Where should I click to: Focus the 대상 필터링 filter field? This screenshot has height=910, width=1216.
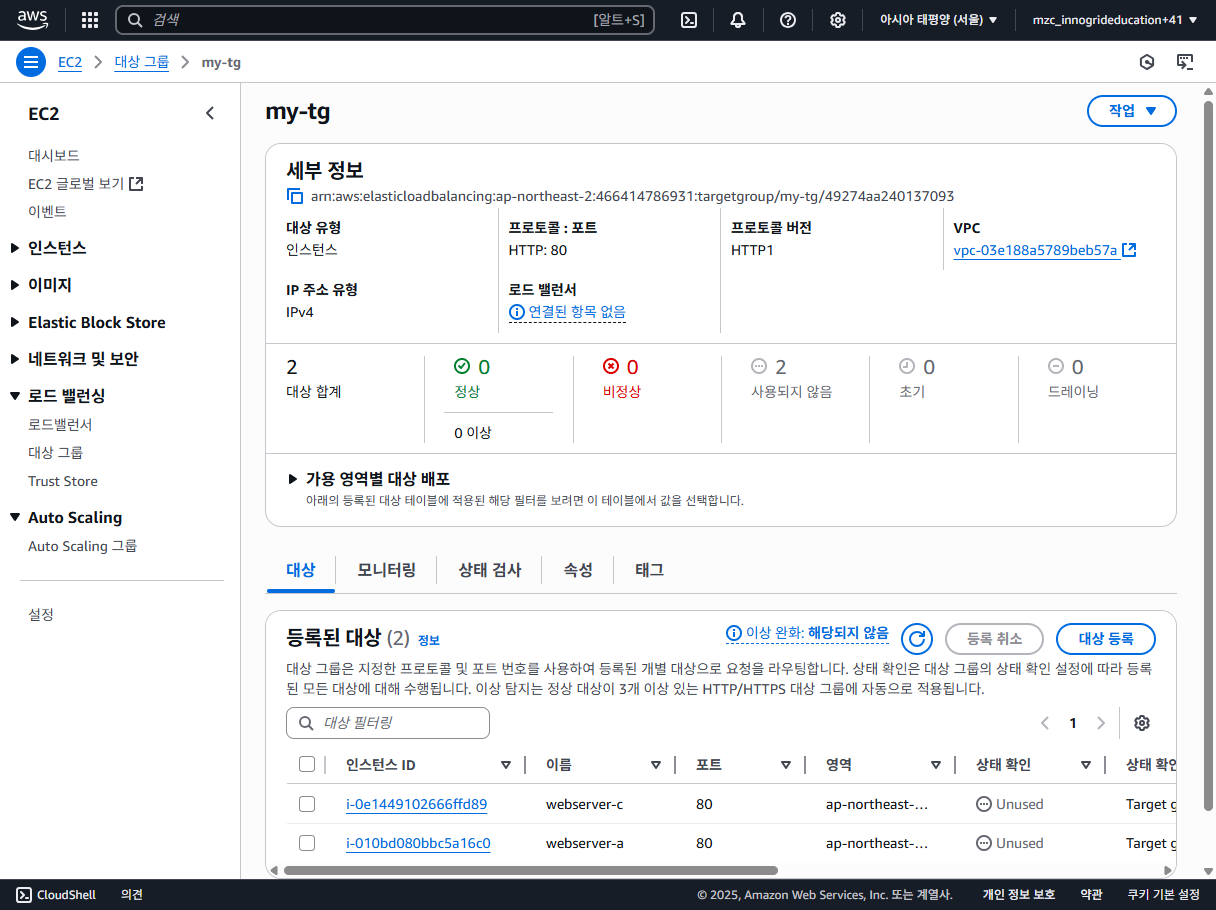(388, 723)
